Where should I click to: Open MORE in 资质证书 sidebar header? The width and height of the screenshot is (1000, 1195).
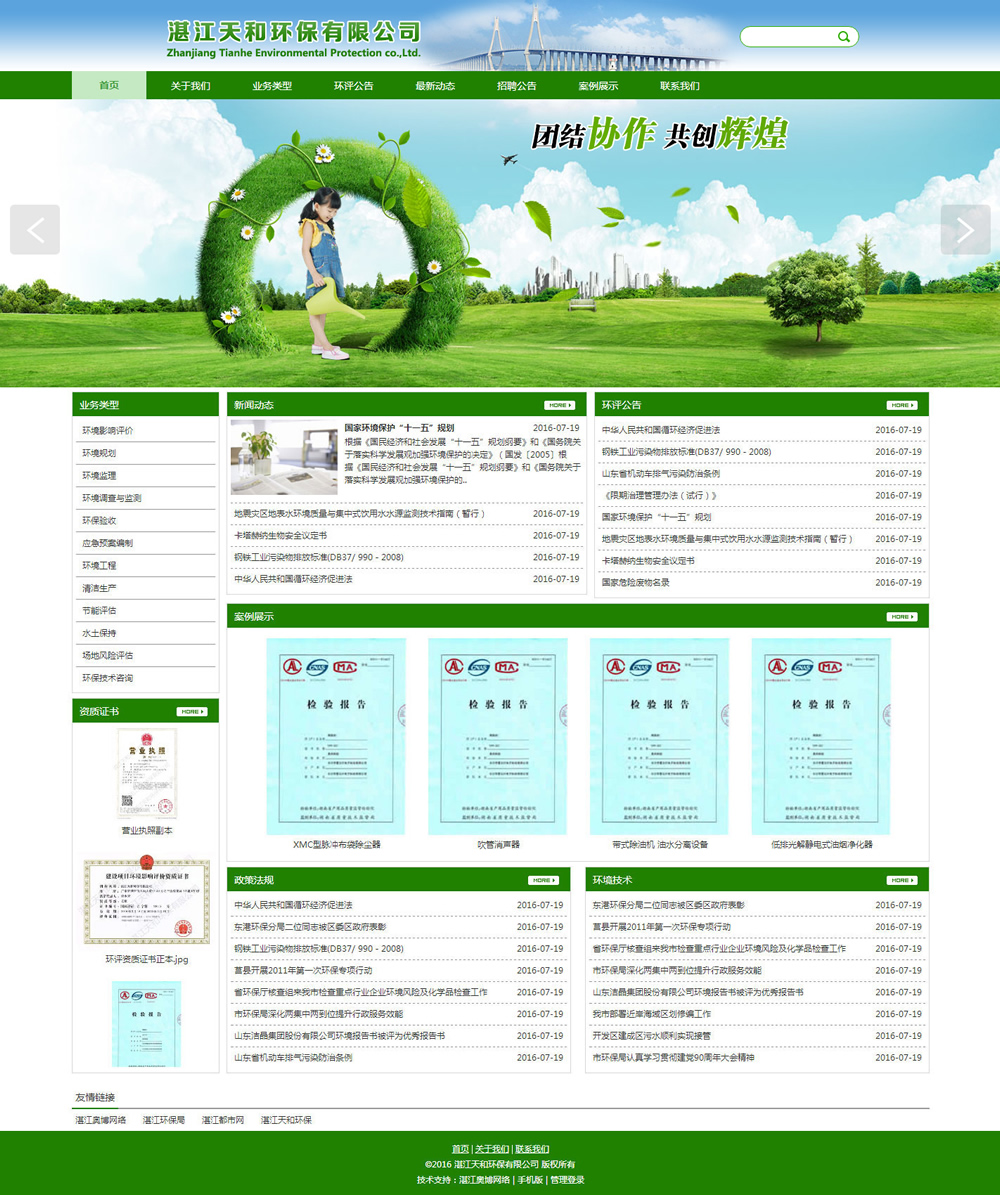tap(192, 711)
